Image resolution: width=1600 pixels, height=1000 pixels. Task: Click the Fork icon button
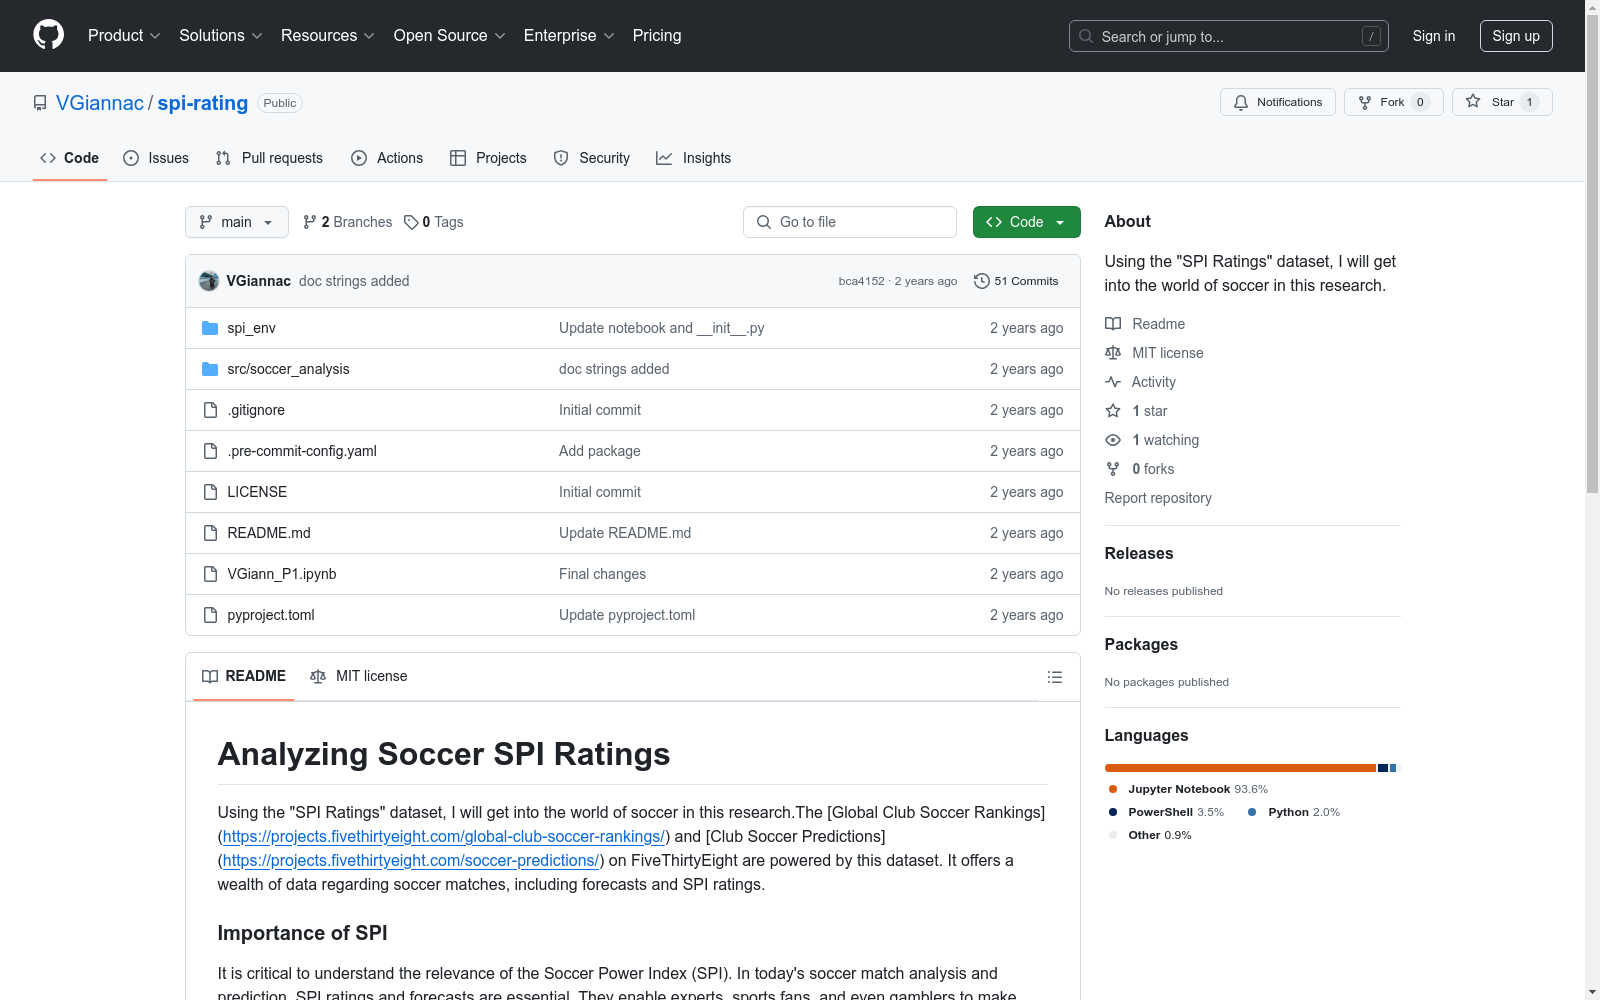tap(1365, 102)
